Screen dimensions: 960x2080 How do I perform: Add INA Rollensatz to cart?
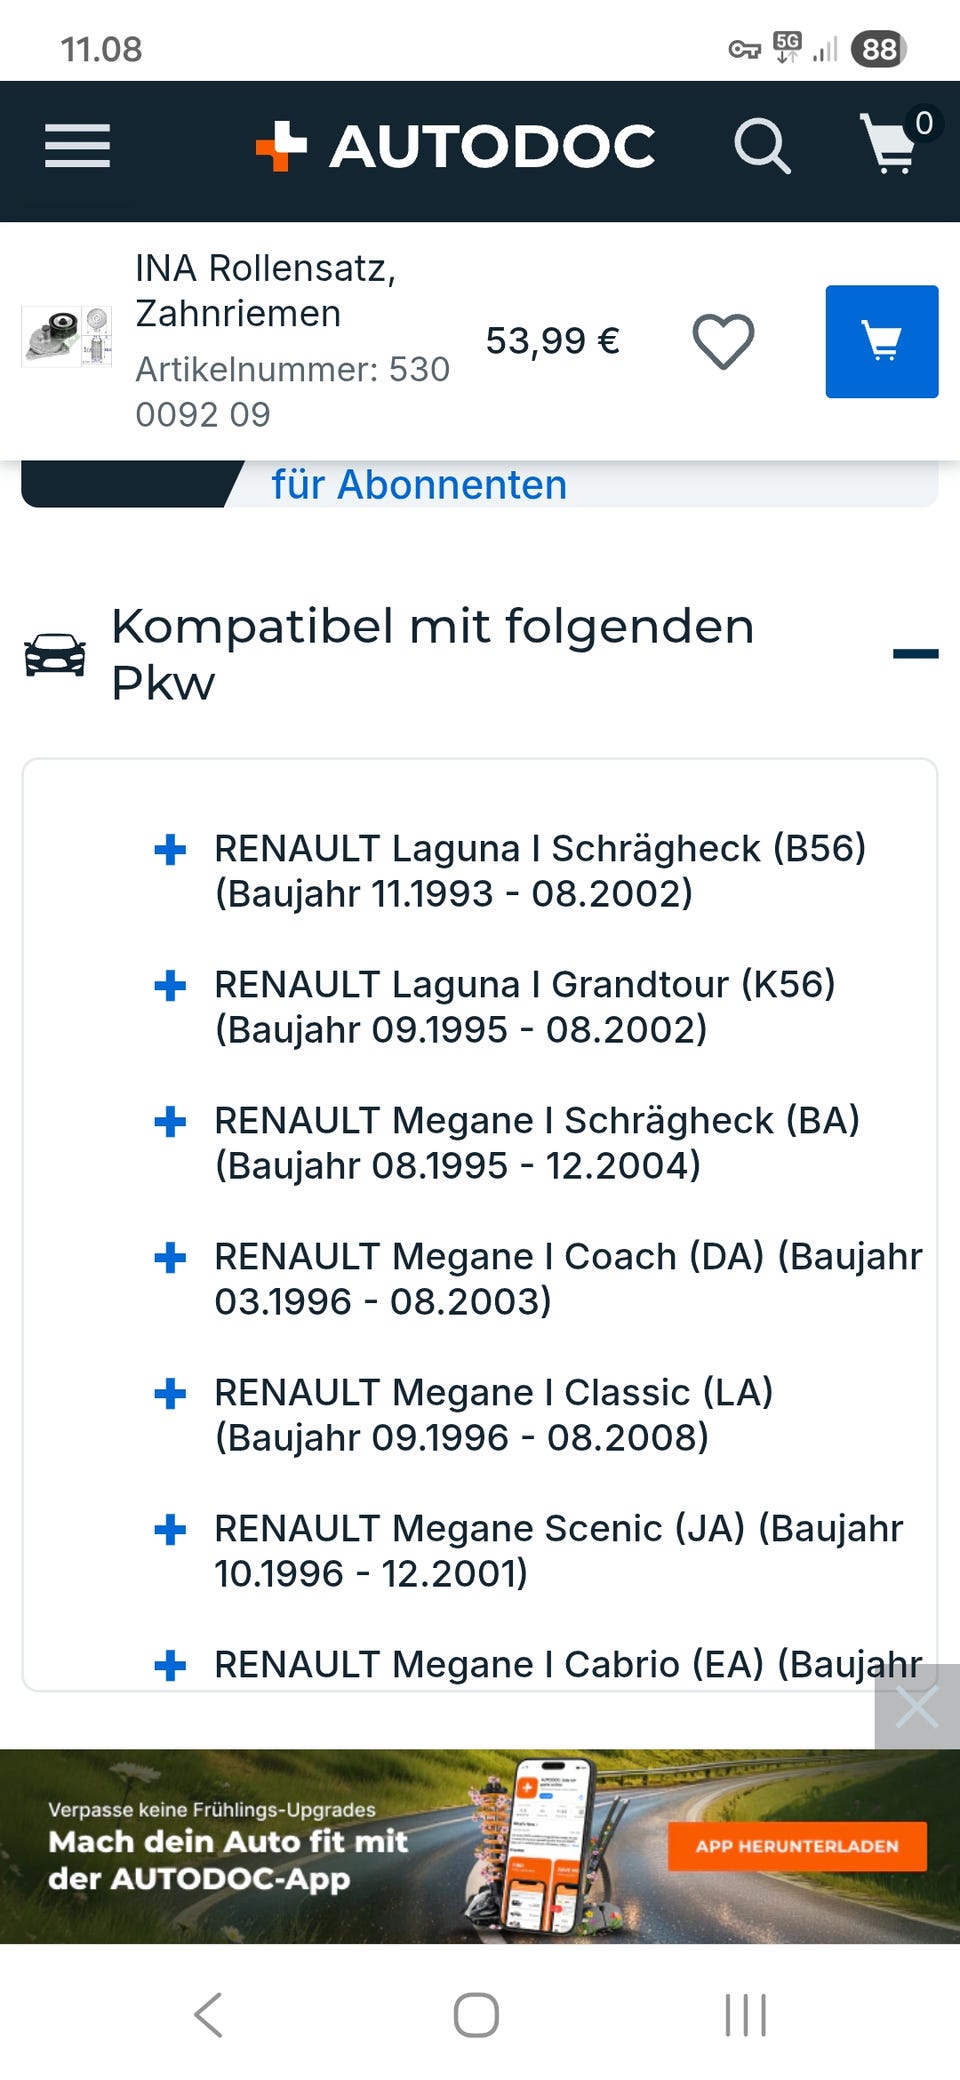(881, 341)
